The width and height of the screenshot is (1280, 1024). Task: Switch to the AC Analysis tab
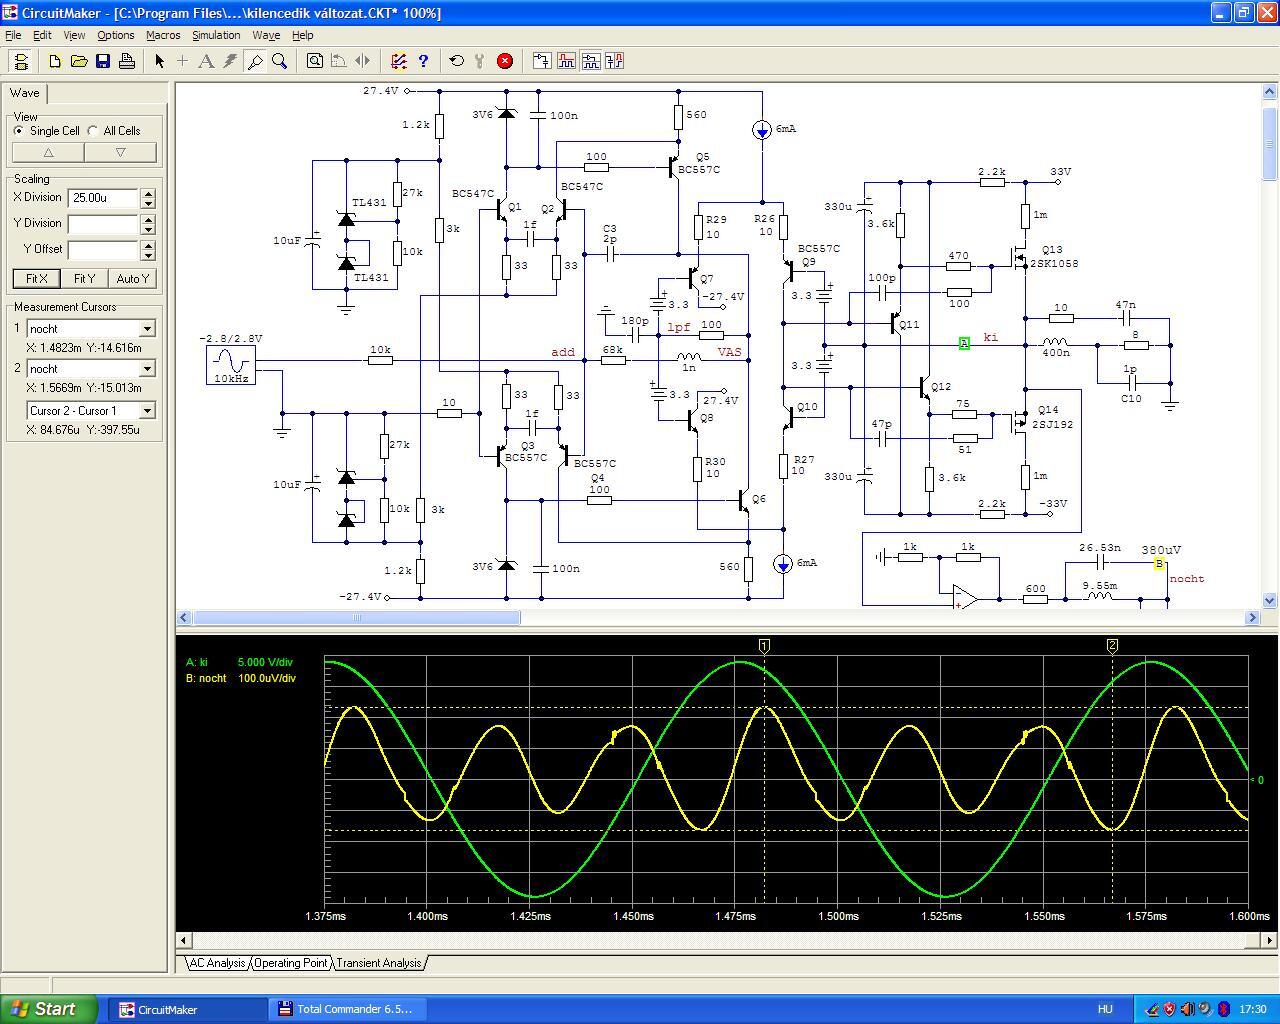click(x=217, y=963)
